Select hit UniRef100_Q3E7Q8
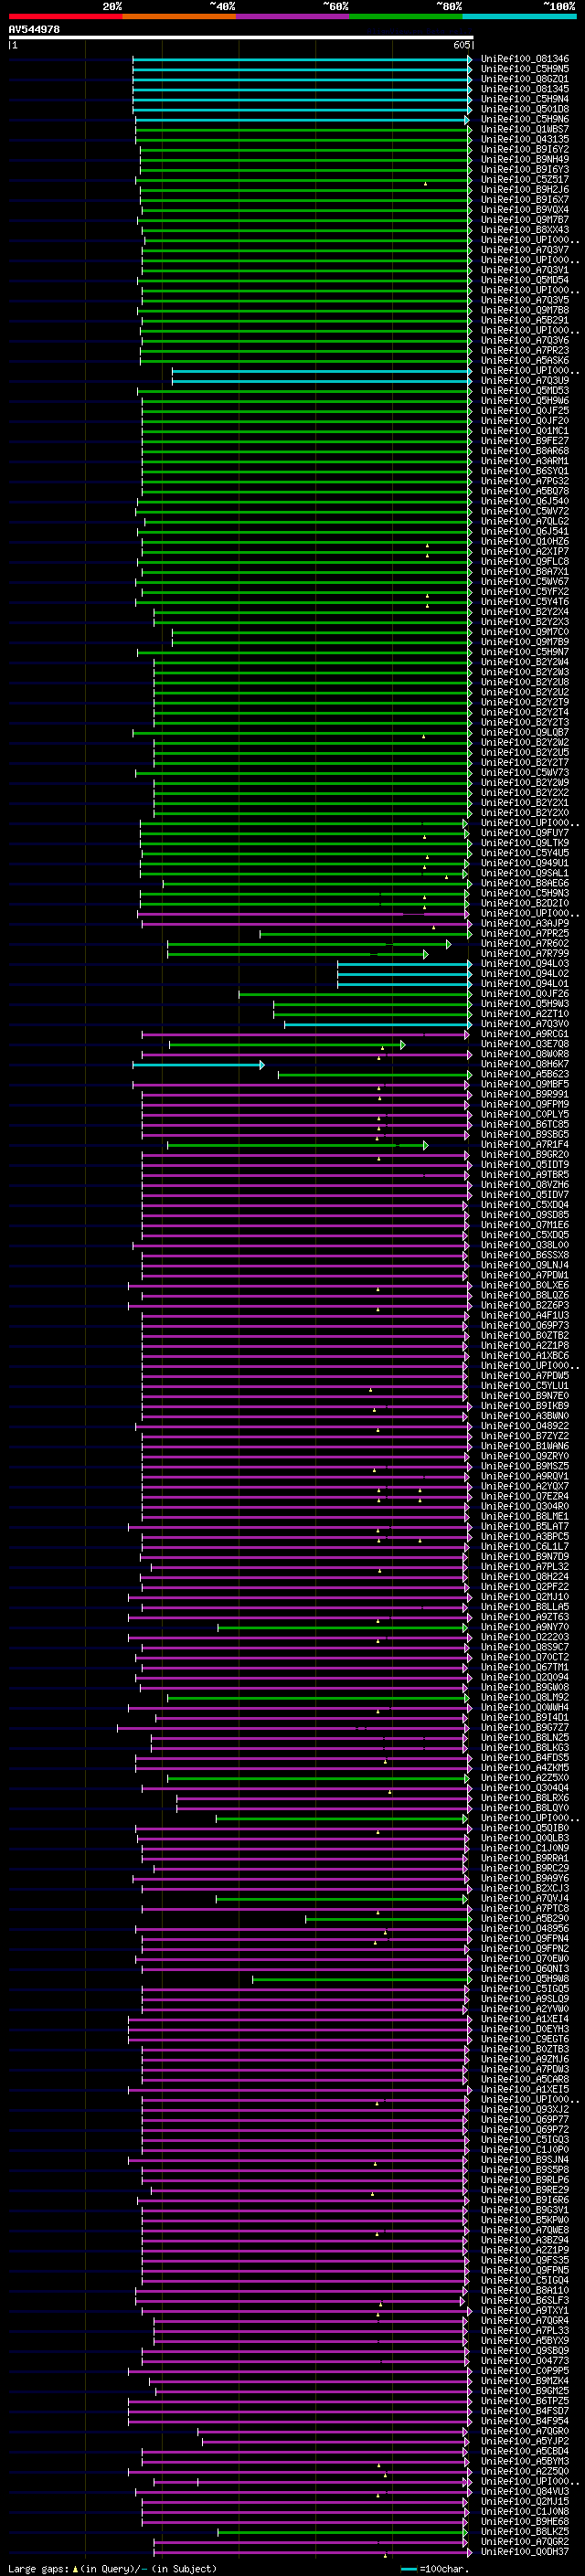585x2576 pixels. (525, 1044)
